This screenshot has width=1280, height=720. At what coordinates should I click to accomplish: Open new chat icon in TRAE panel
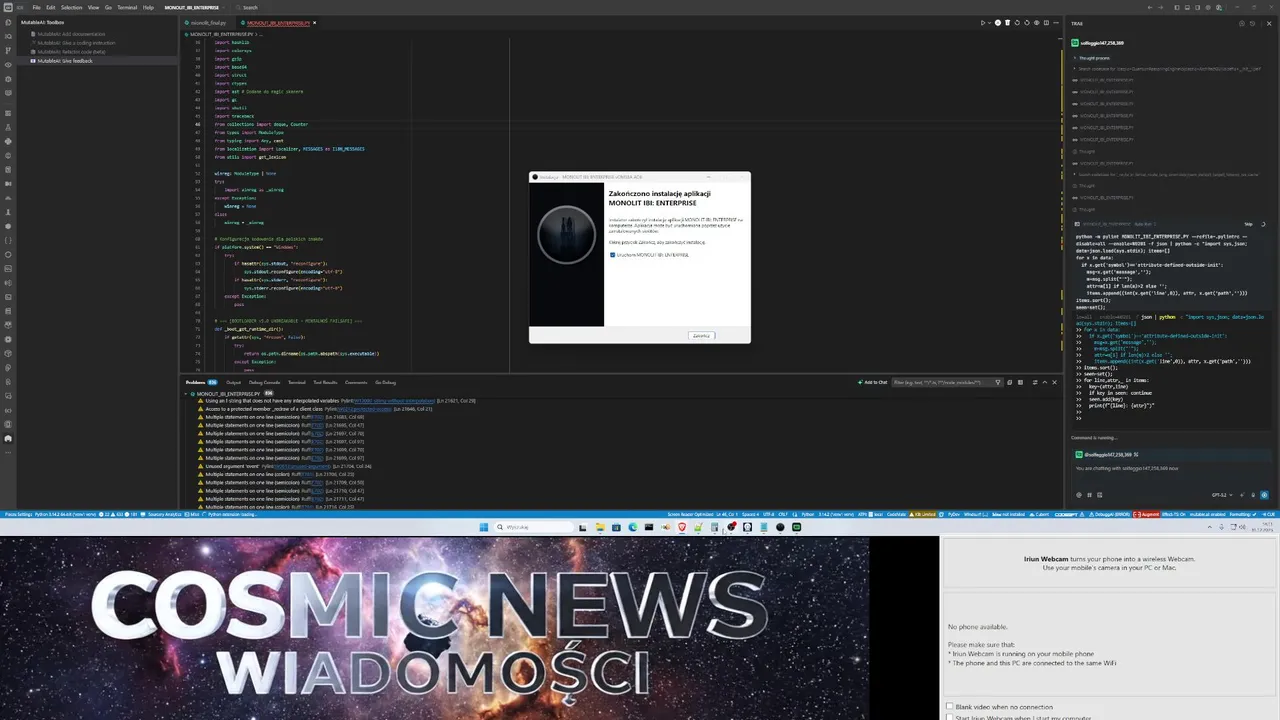point(1243,22)
